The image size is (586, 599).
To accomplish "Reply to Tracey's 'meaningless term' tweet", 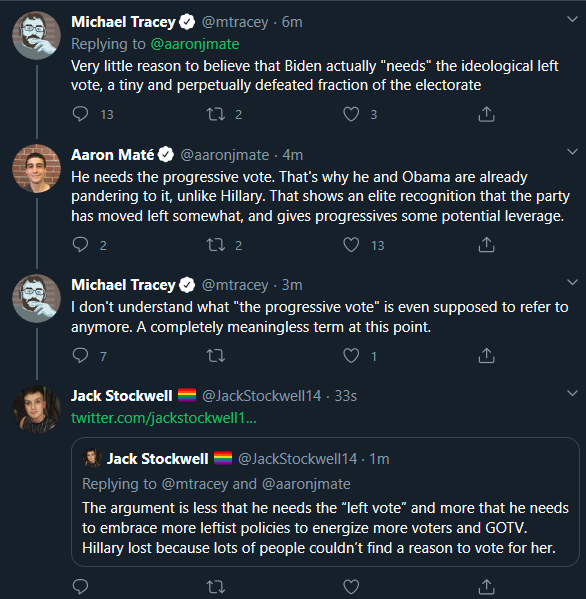I will pyautogui.click(x=80, y=356).
